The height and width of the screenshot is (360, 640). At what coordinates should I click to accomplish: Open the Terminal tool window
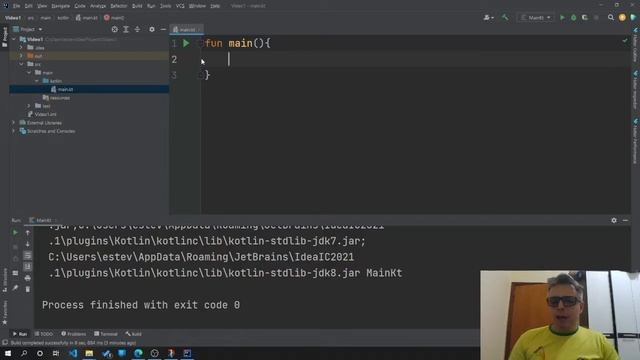106,334
